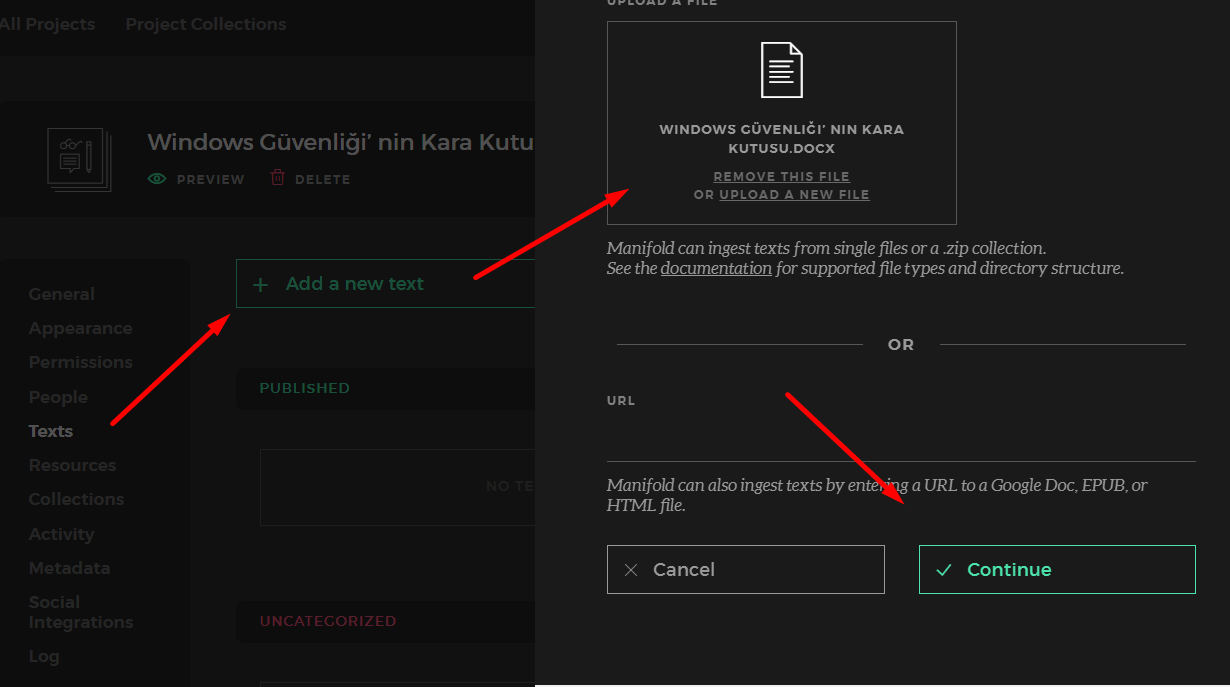Click the Preview link

(x=196, y=179)
